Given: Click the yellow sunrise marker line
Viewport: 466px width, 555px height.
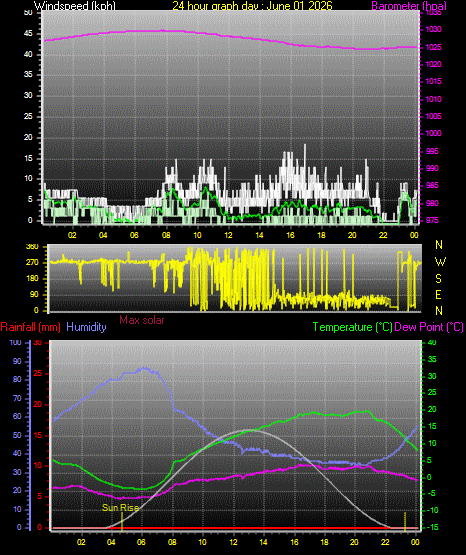Looking at the screenshot, I should [x=122, y=522].
